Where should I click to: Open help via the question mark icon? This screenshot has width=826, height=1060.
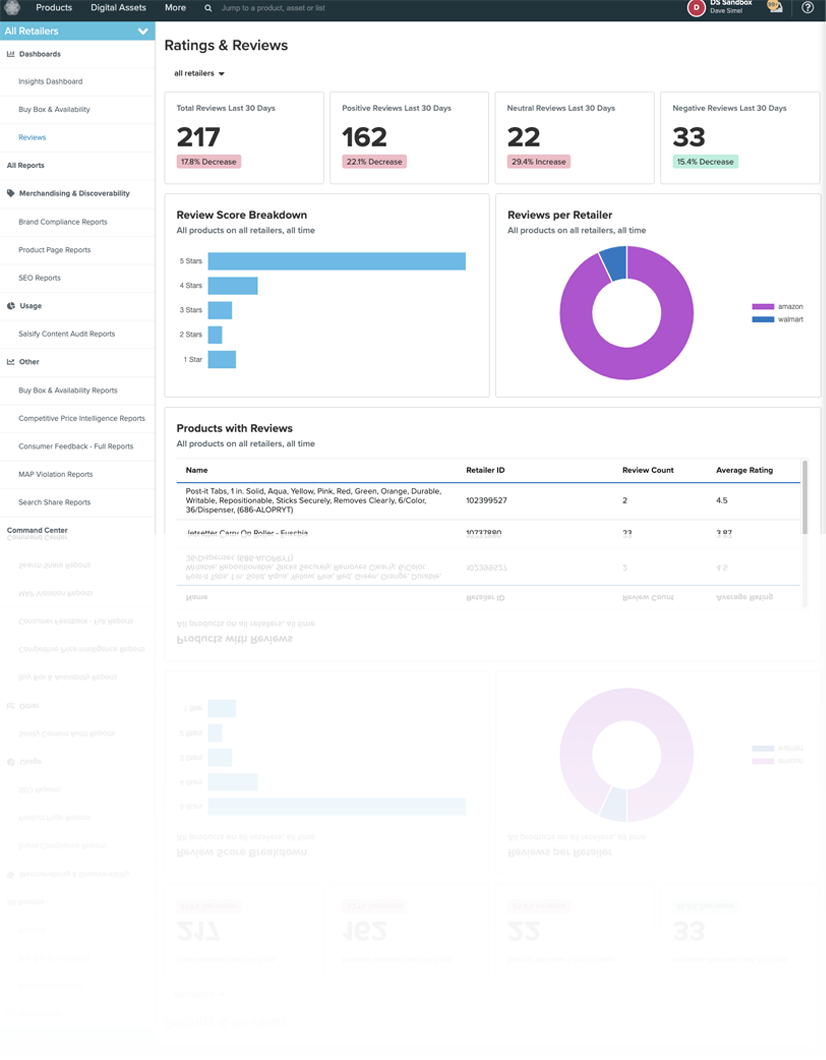[x=810, y=8]
